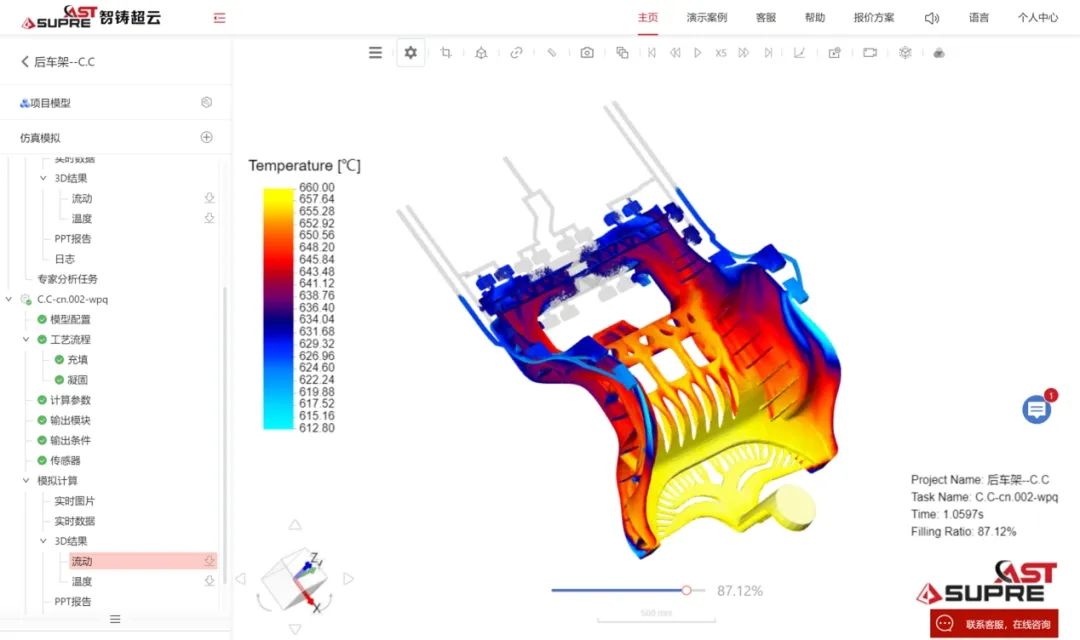Click the filling ratio progress slider handle
This screenshot has width=1080, height=640.
(686, 590)
